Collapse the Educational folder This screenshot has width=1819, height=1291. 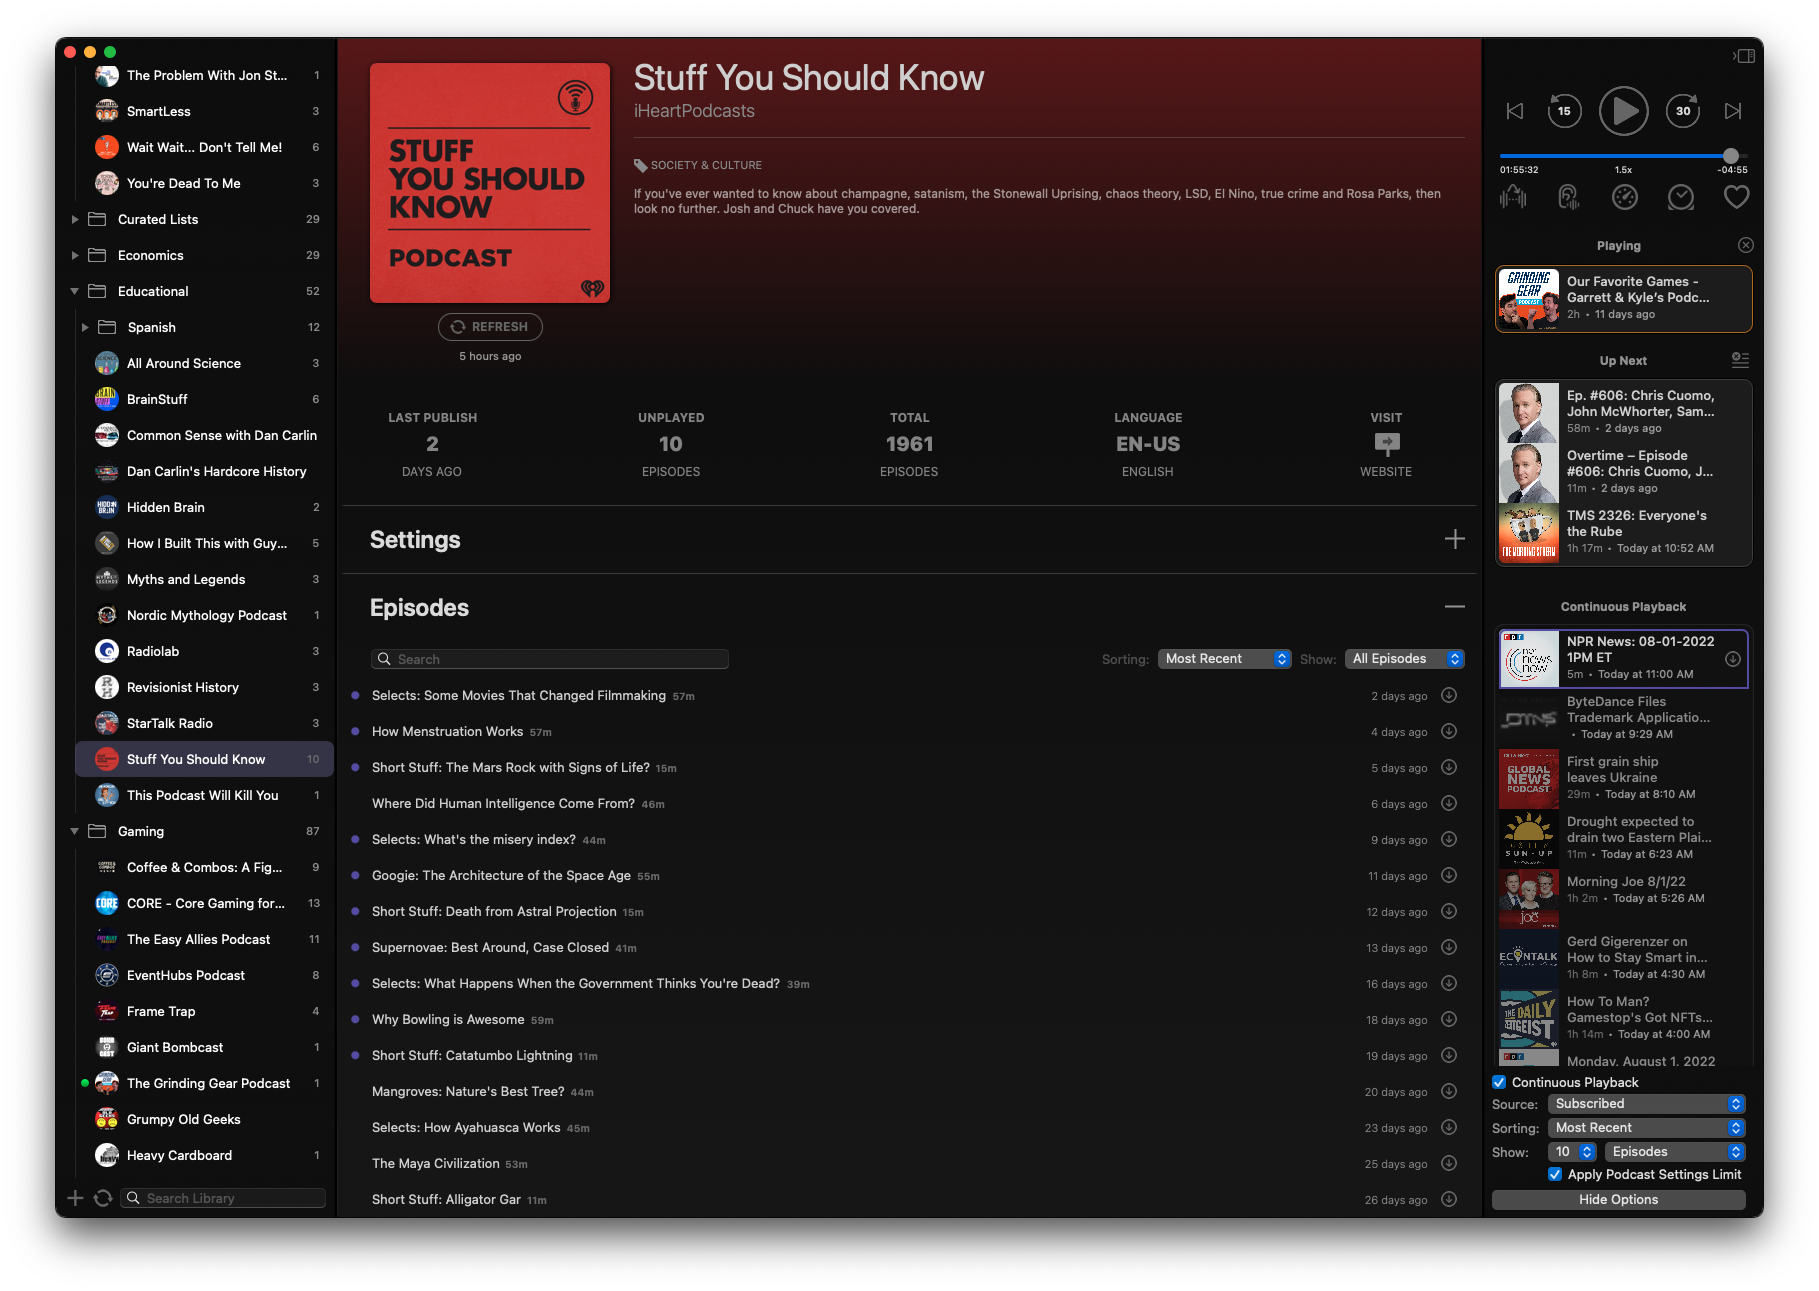tap(75, 291)
